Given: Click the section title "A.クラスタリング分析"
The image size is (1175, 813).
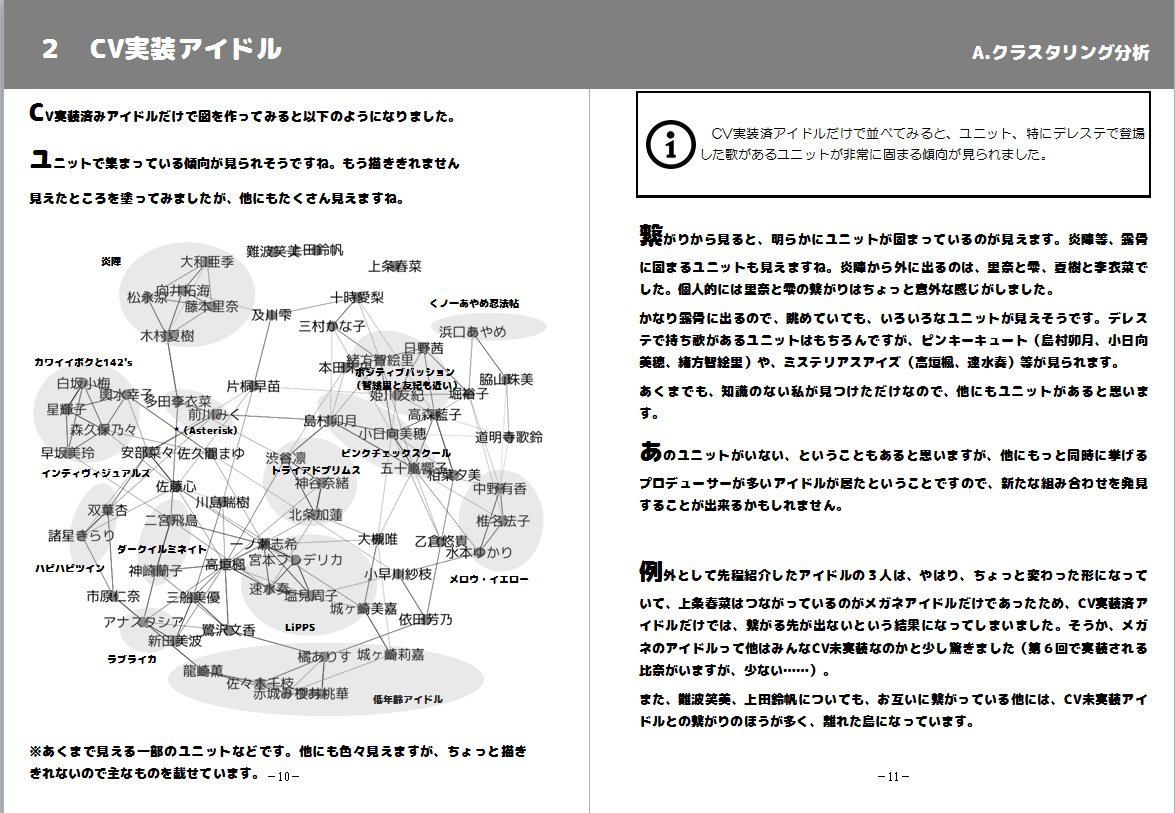Looking at the screenshot, I should (x=1060, y=52).
